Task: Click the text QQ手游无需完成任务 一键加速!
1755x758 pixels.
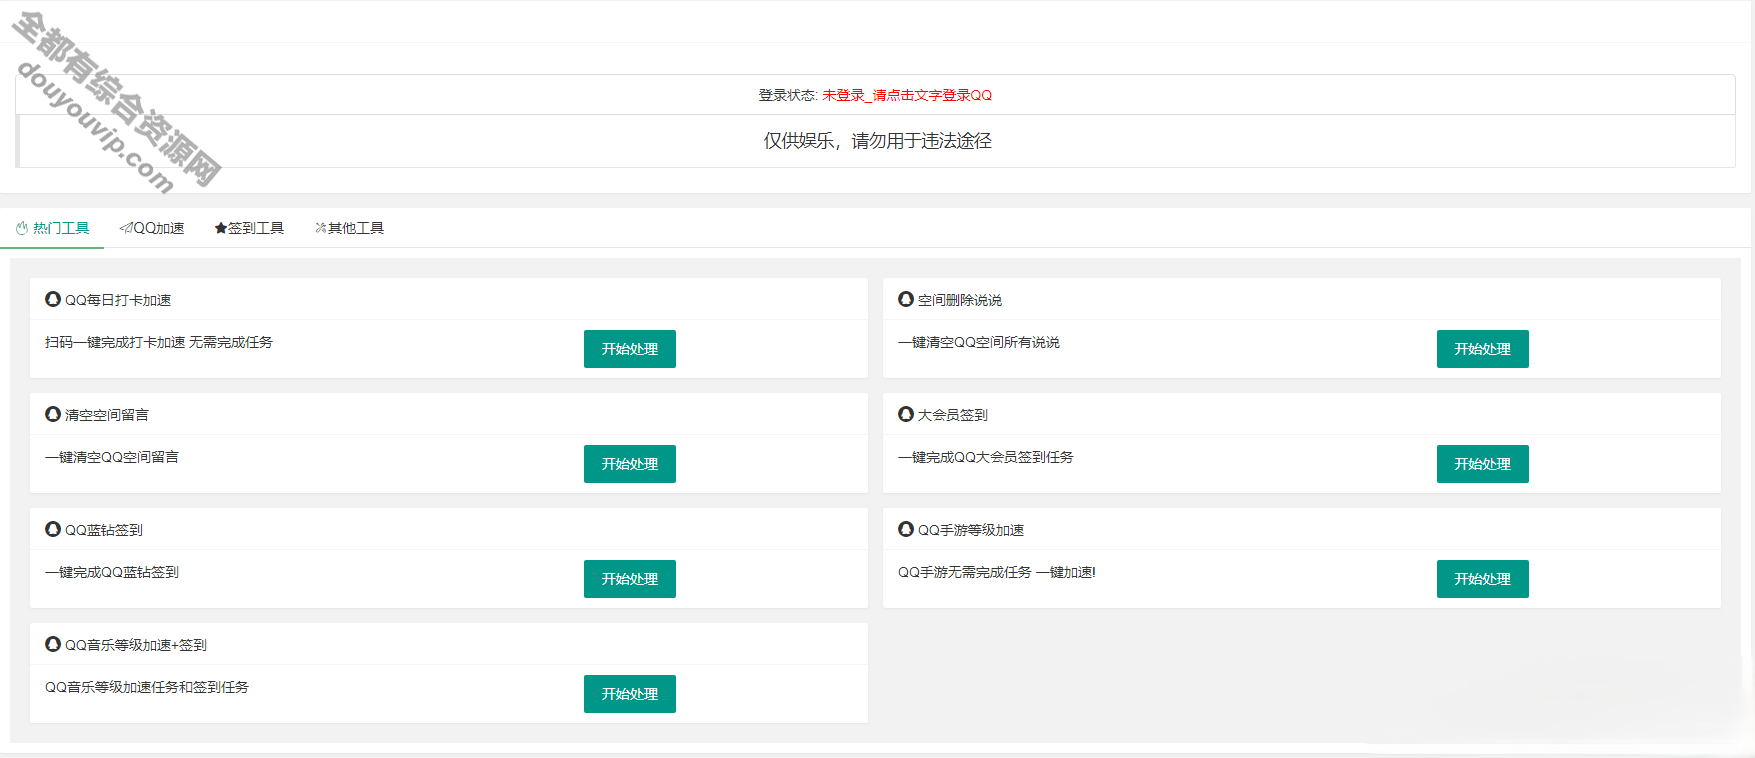Action: pyautogui.click(x=997, y=572)
